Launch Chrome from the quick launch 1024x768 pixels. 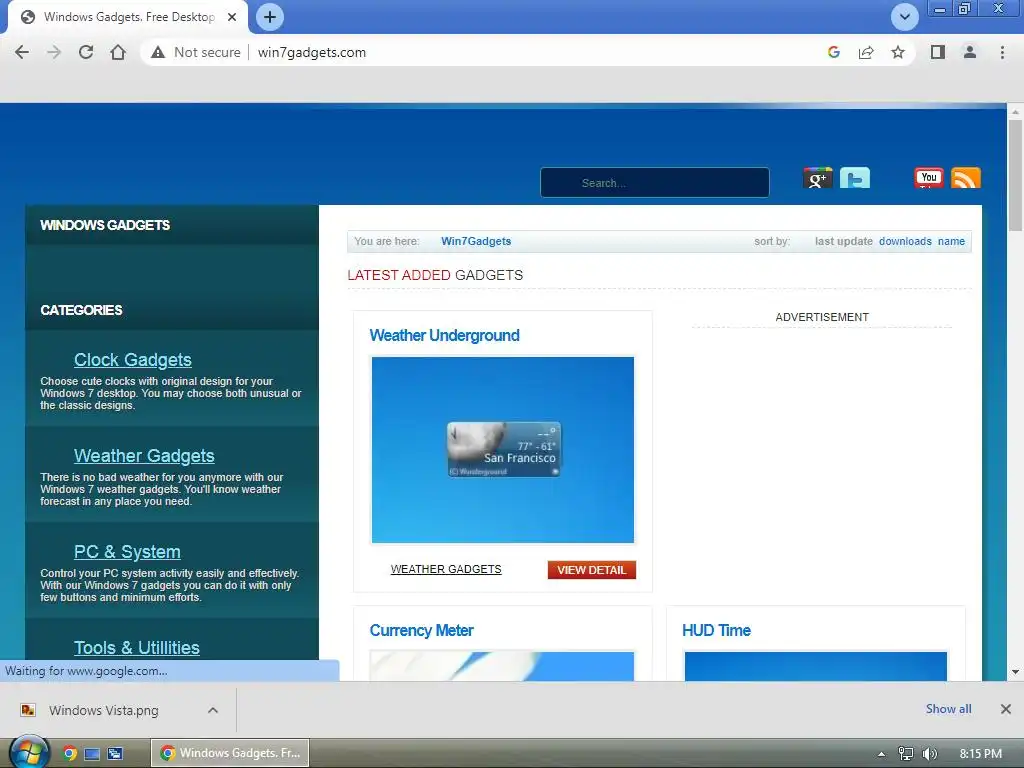(x=69, y=754)
